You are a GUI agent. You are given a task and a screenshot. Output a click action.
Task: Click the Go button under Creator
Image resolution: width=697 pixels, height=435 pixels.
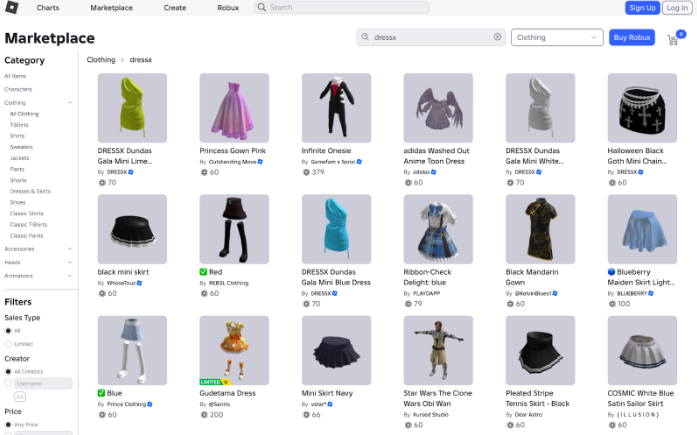pyautogui.click(x=20, y=396)
